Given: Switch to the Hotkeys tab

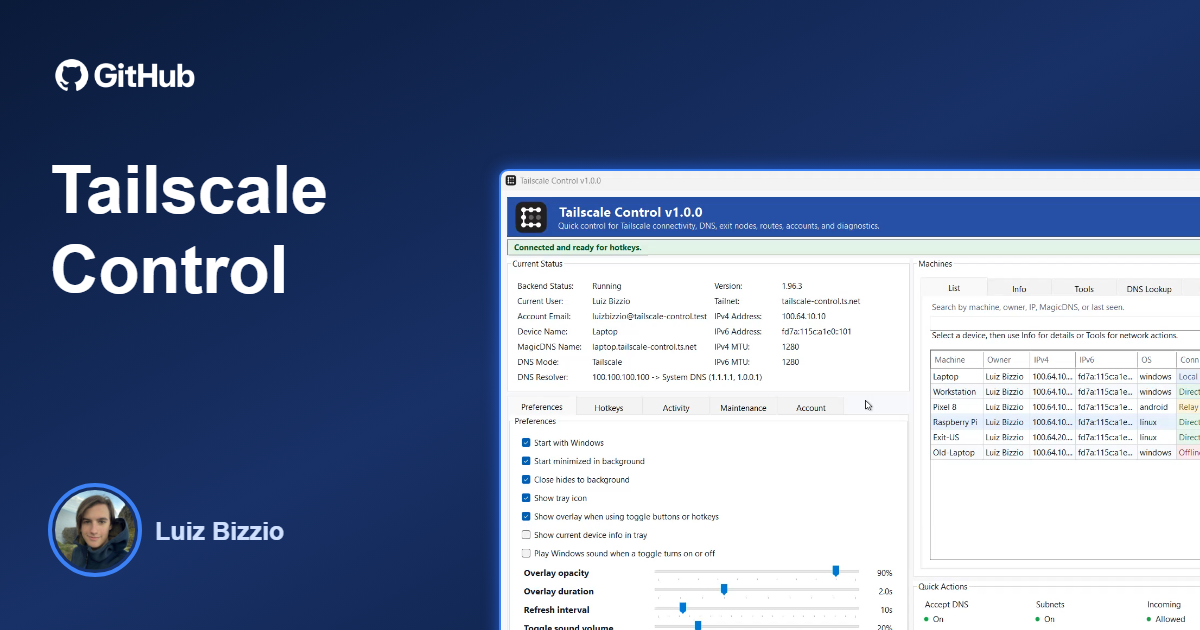Looking at the screenshot, I should [x=609, y=408].
